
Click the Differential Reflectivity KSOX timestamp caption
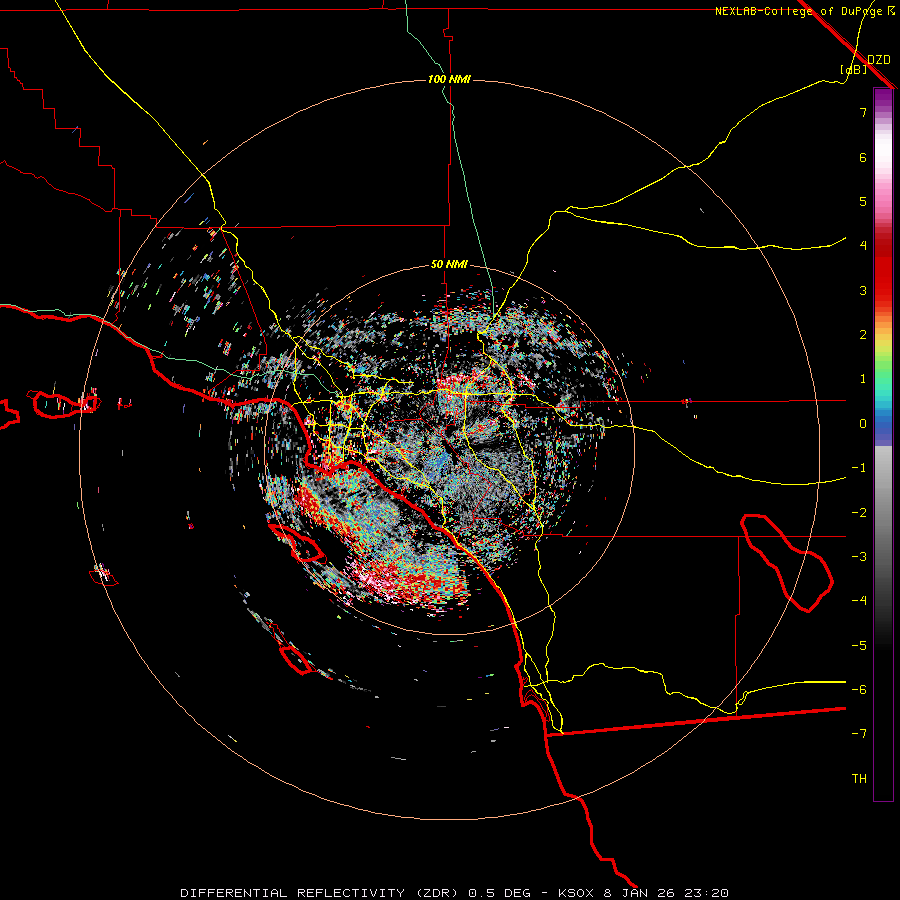click(x=455, y=893)
